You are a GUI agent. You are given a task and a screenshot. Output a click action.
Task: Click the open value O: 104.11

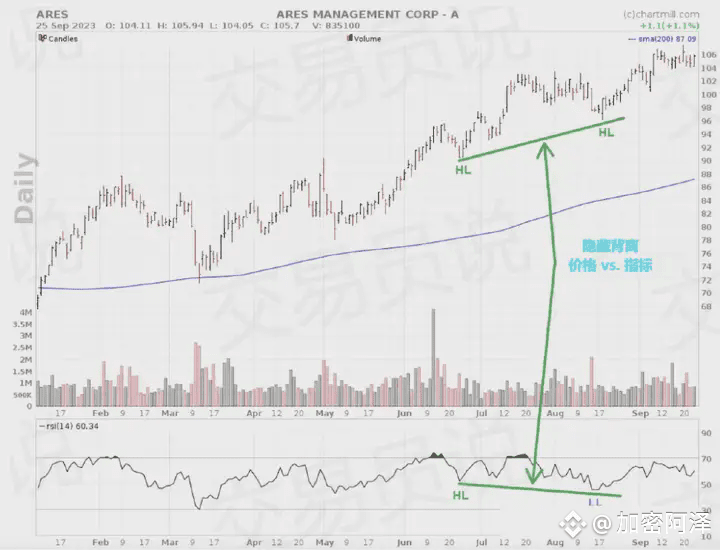[128, 26]
